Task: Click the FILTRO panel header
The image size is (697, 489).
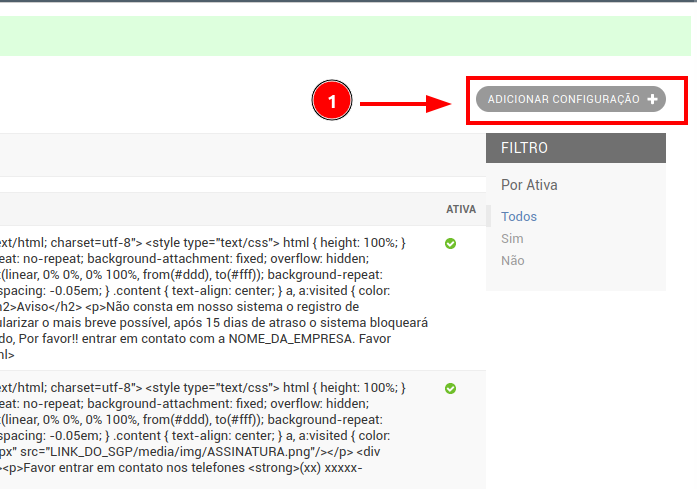Action: tap(575, 148)
